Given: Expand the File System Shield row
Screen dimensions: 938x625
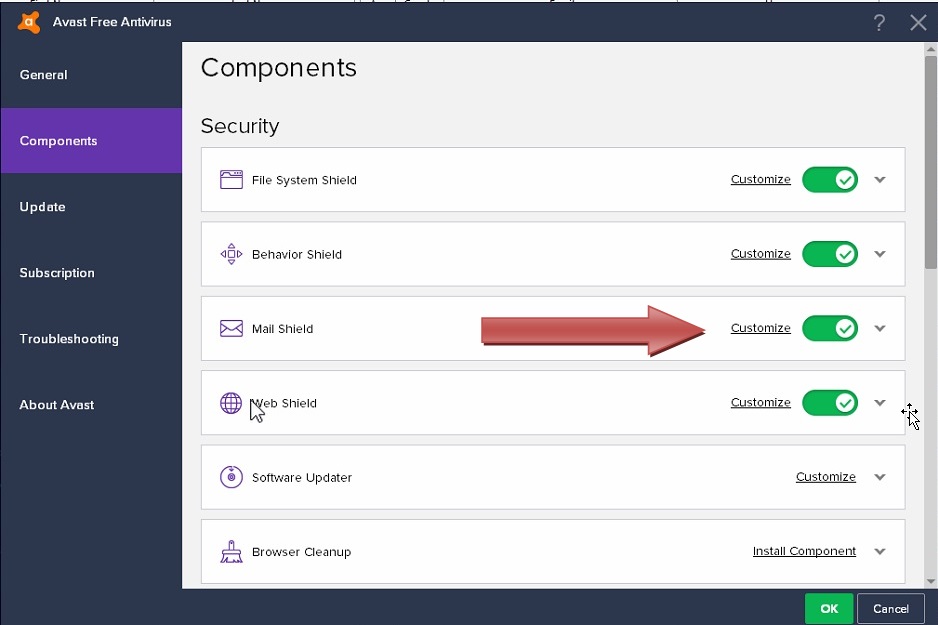Looking at the screenshot, I should (x=879, y=179).
